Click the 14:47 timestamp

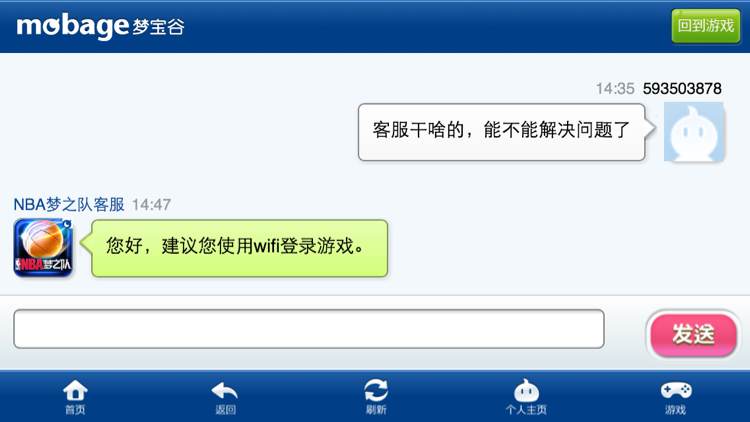click(x=151, y=205)
